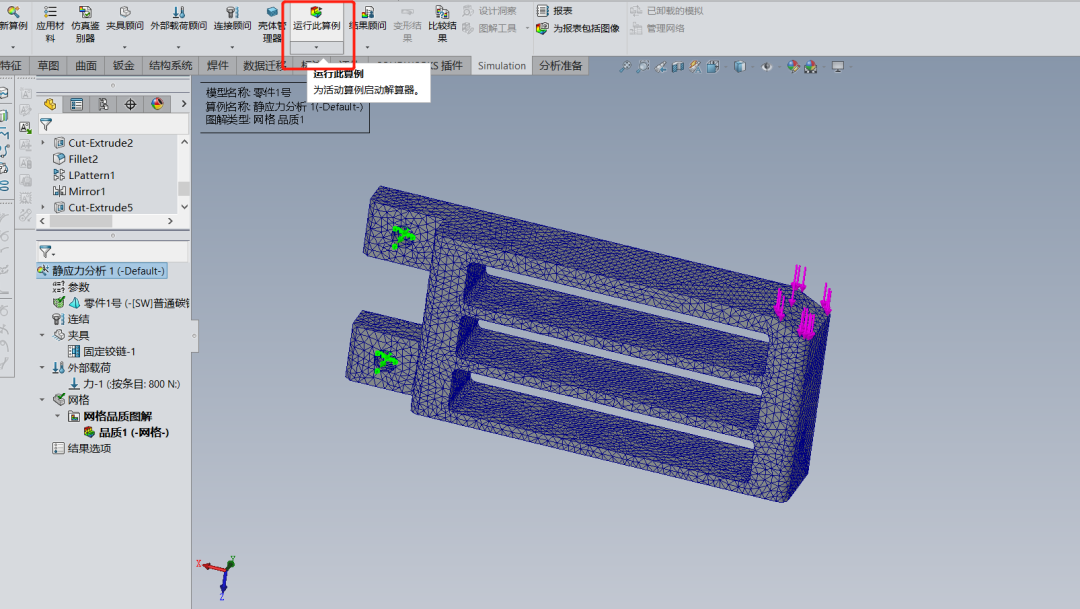Open FeatureManager design tree tab icon
This screenshot has height=609, width=1080.
tap(50, 104)
